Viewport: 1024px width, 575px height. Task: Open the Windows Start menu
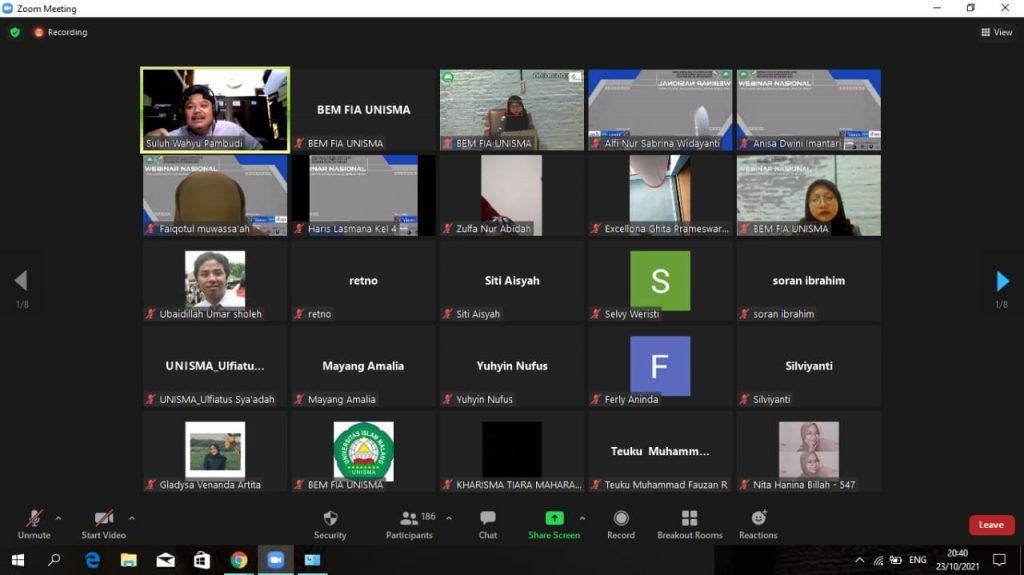point(18,560)
